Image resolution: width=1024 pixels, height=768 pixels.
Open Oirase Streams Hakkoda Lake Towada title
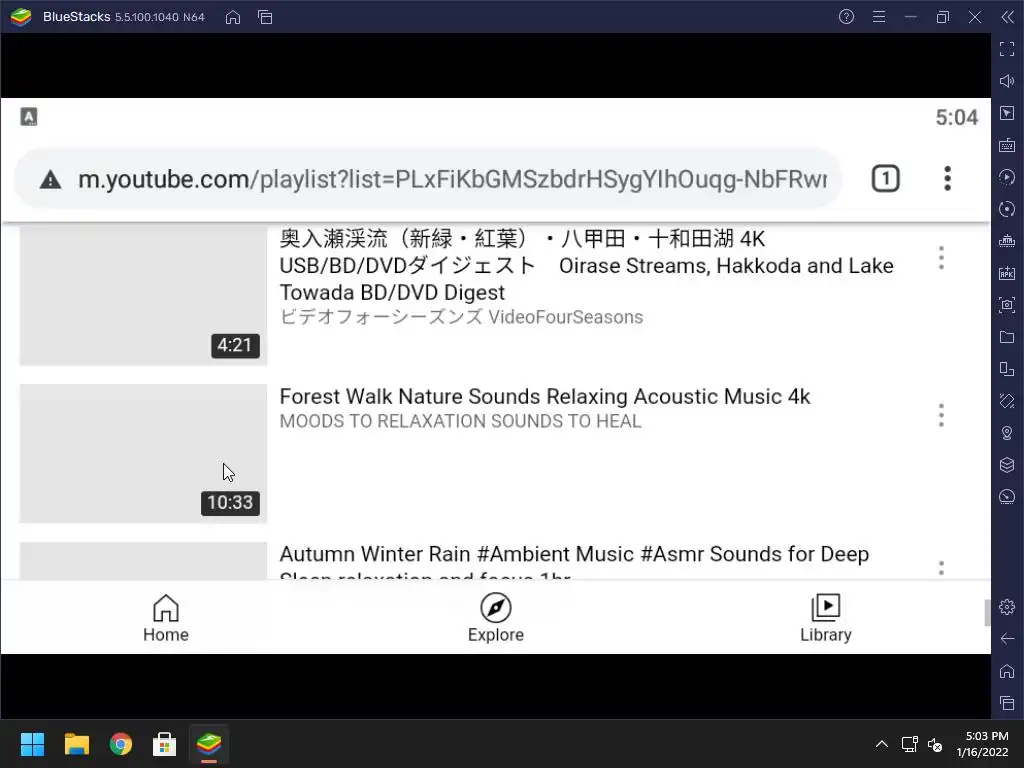[586, 265]
